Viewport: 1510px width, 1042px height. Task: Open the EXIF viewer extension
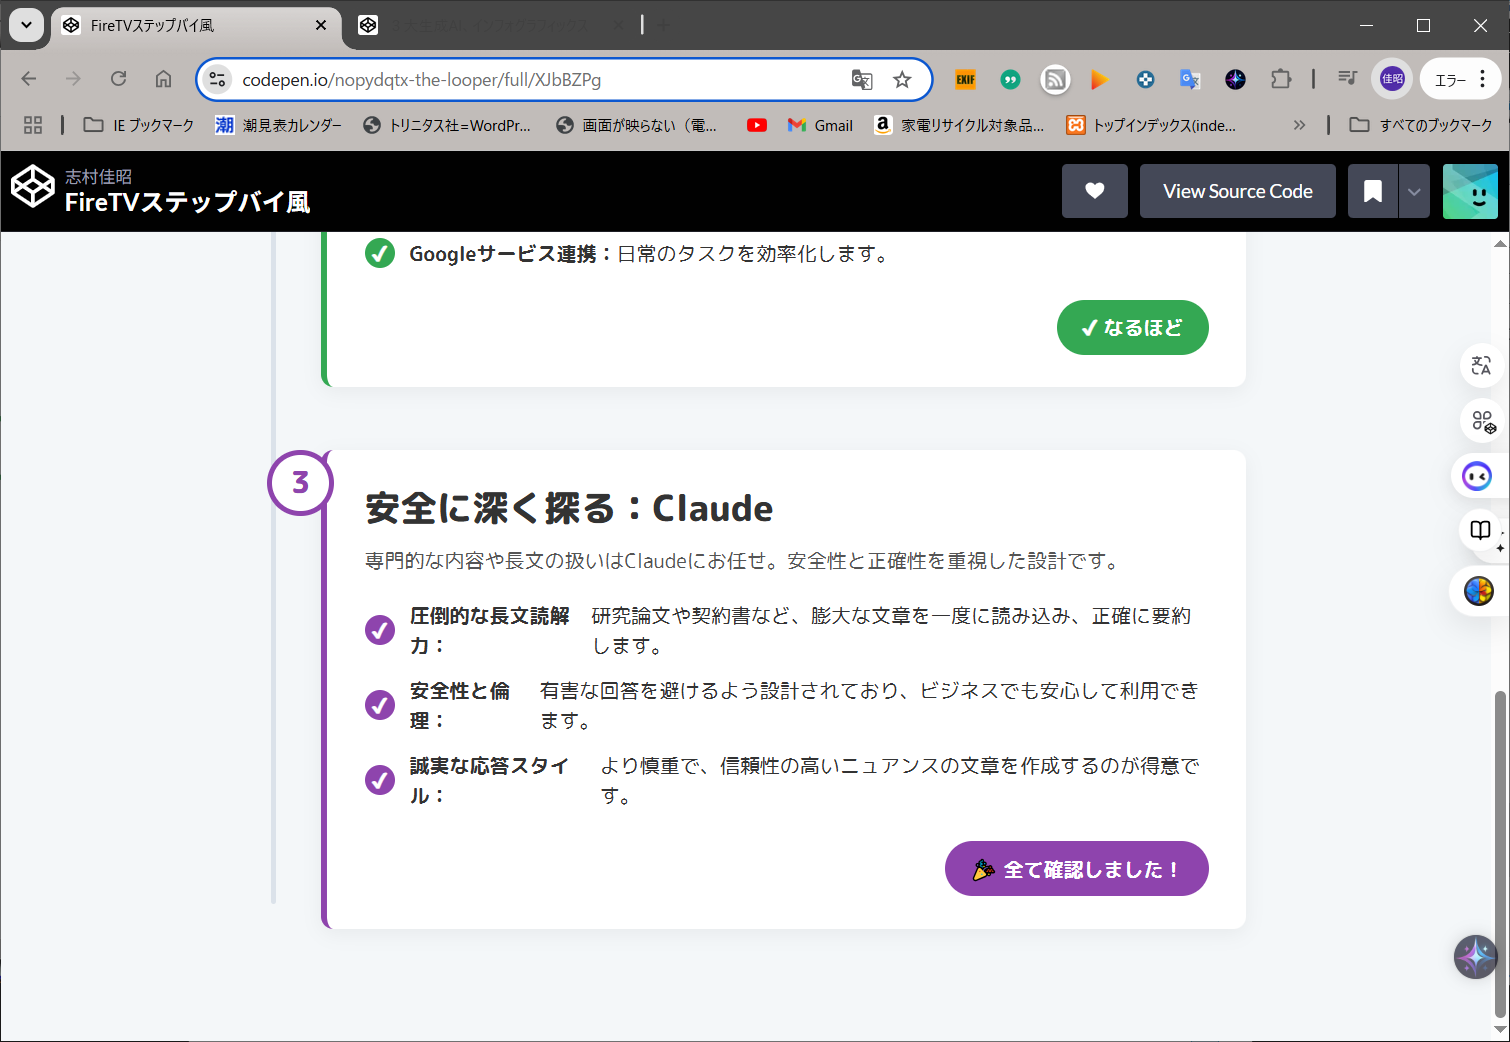[x=965, y=80]
